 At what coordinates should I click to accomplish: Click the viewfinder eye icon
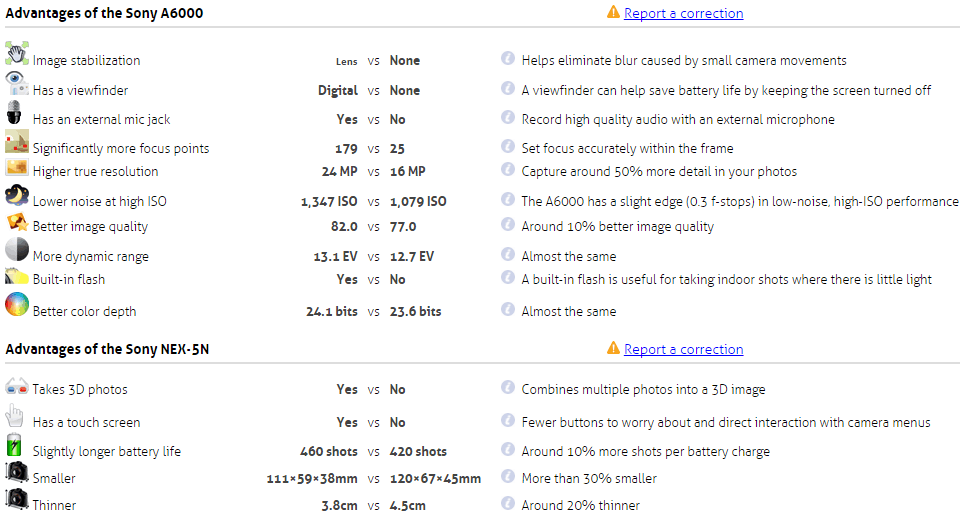[17, 83]
